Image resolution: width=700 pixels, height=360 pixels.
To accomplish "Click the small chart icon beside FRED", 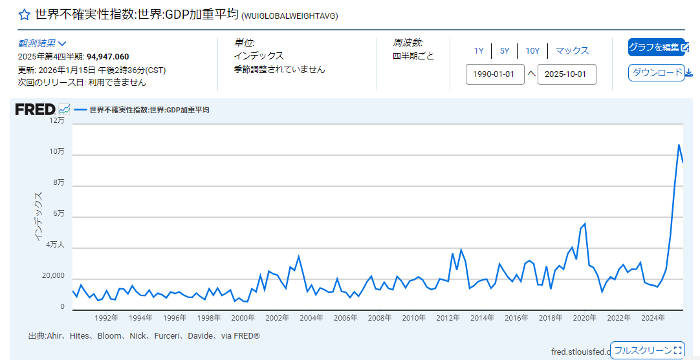I will (64, 109).
